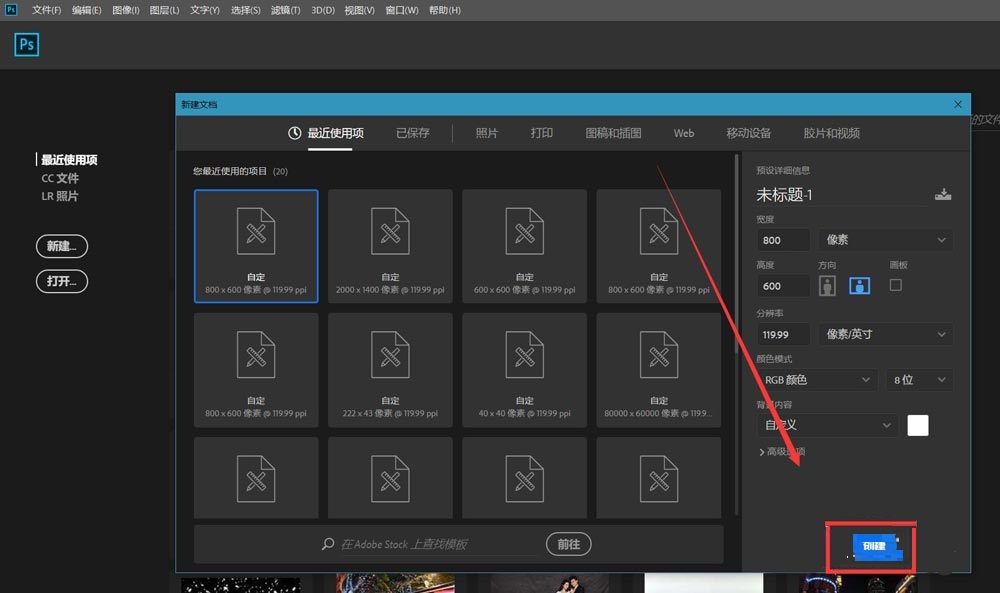
Task: Open the first 800 x 600 recent preset
Action: 256,245
